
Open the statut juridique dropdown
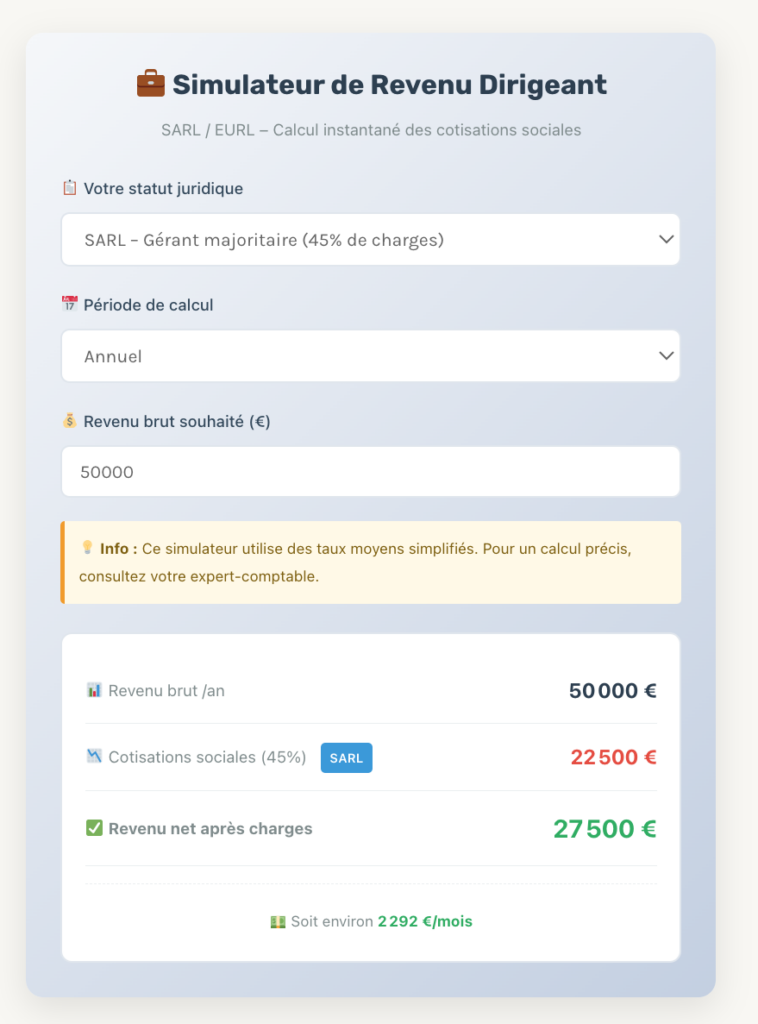point(370,239)
